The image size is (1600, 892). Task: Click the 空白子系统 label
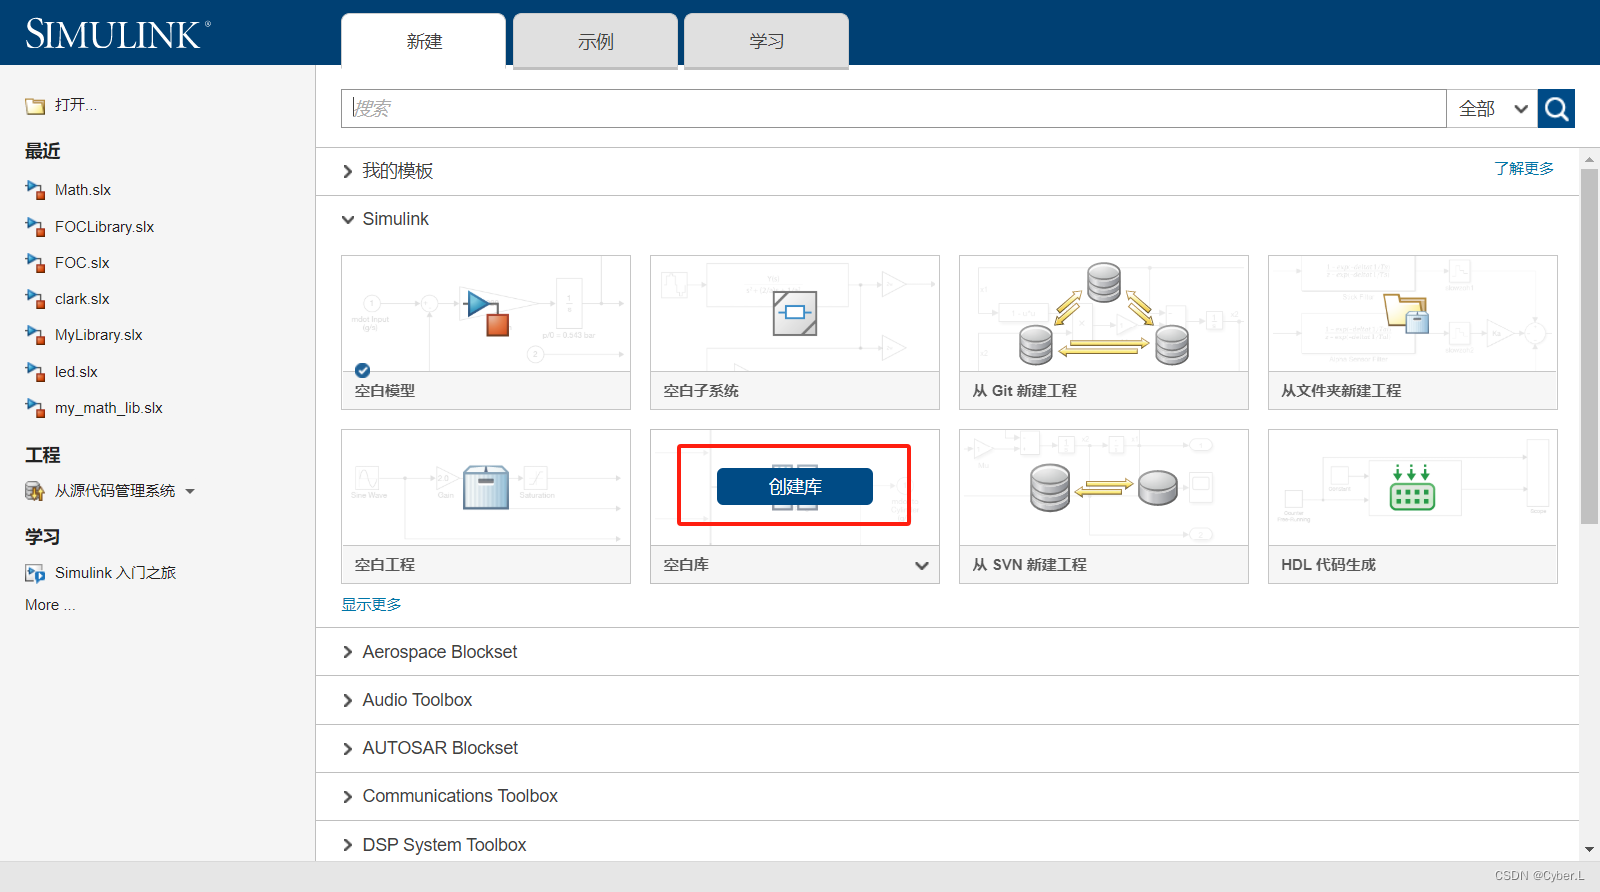coord(701,391)
